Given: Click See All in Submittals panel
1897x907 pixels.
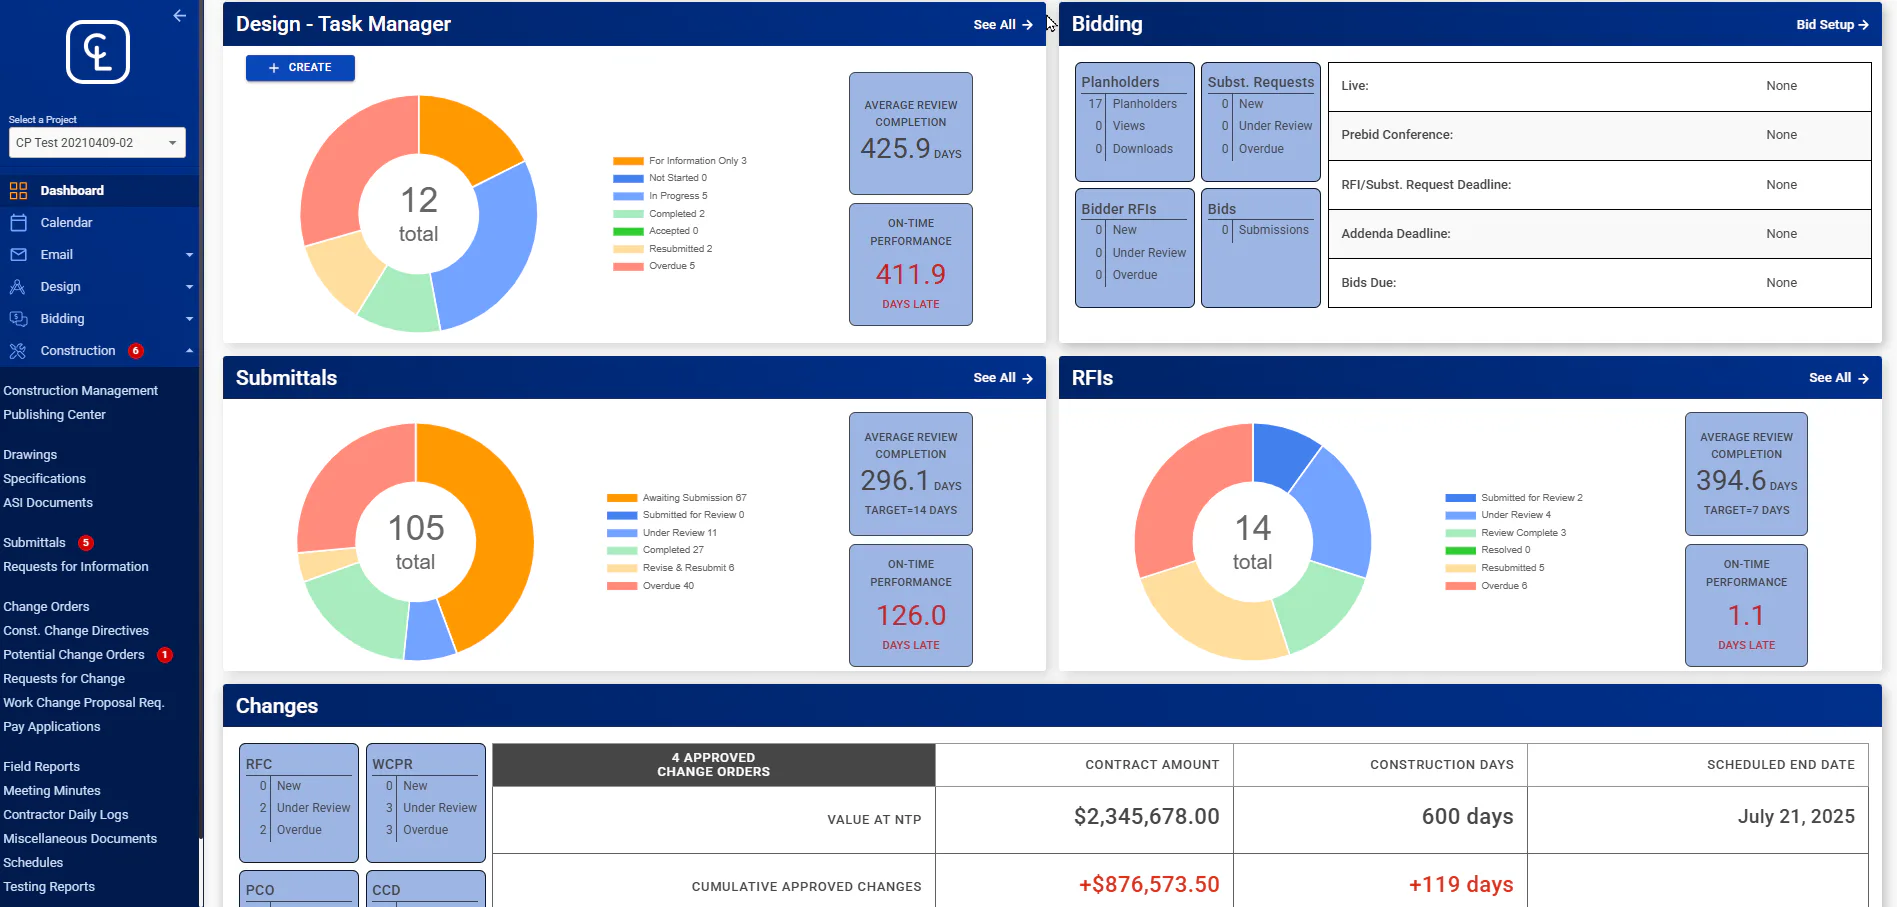Looking at the screenshot, I should pos(1003,378).
